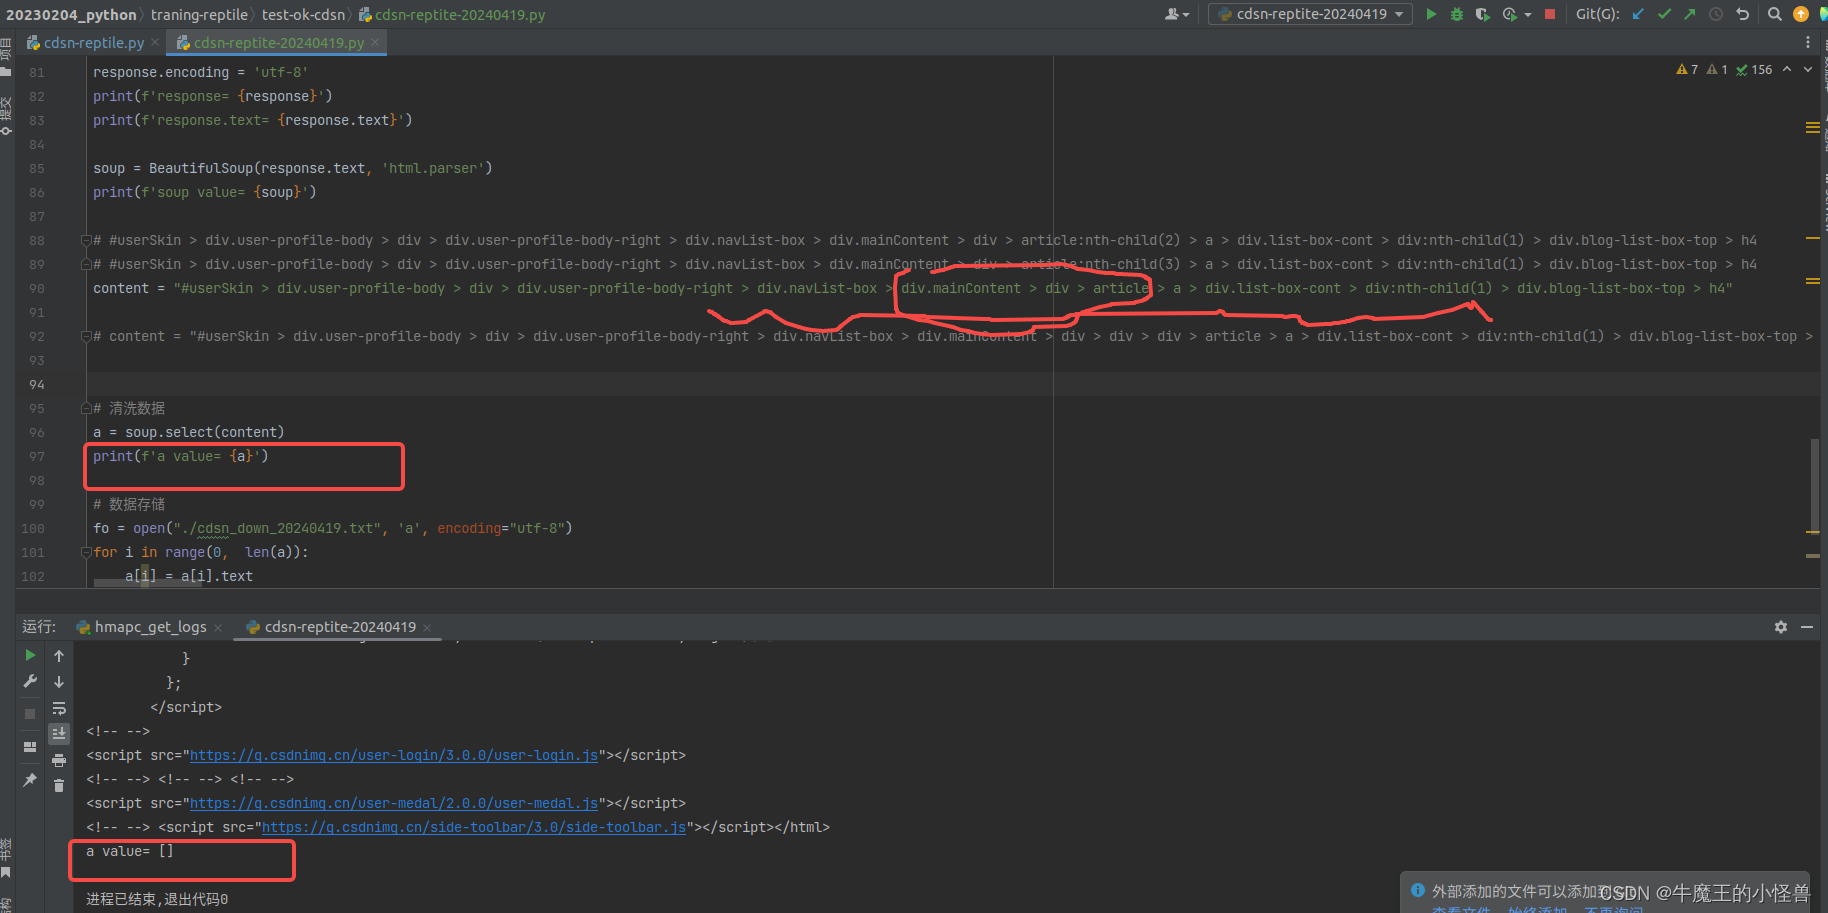1828x913 pixels.
Task: Expand the profiler options dropdown arrow
Action: 1528,15
